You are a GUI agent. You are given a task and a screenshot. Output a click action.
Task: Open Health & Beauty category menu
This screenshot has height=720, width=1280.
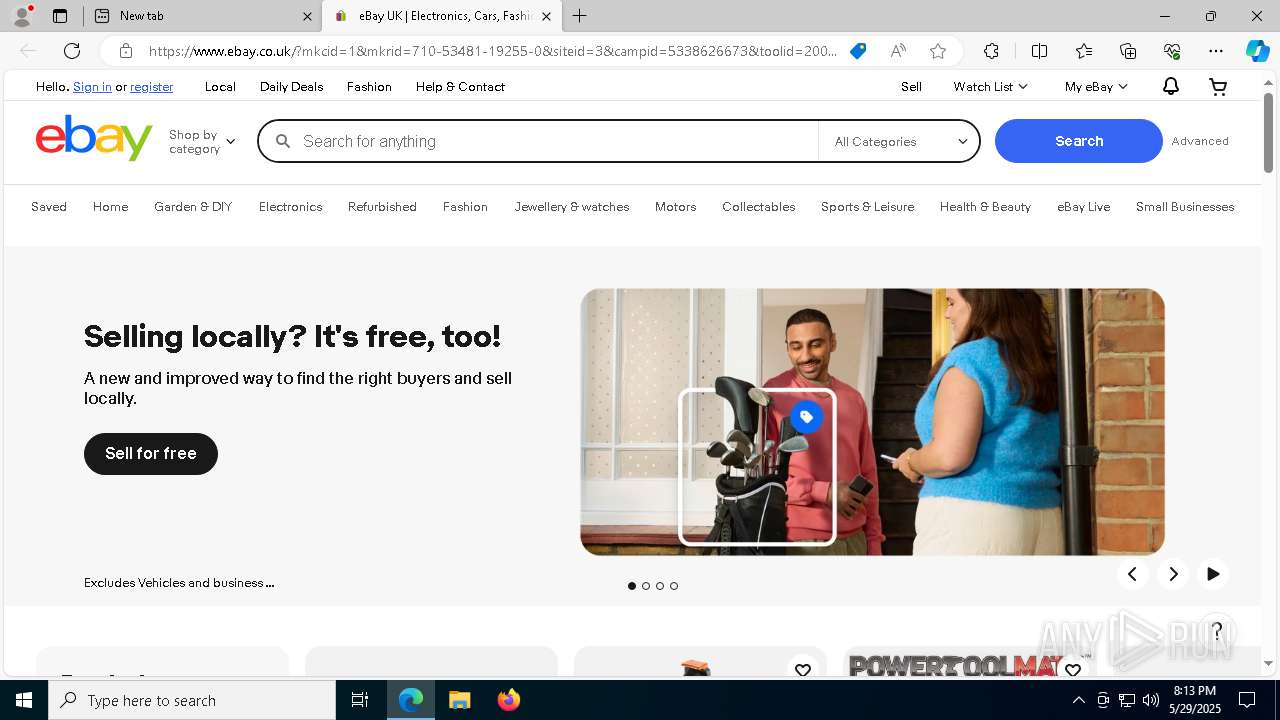[985, 207]
